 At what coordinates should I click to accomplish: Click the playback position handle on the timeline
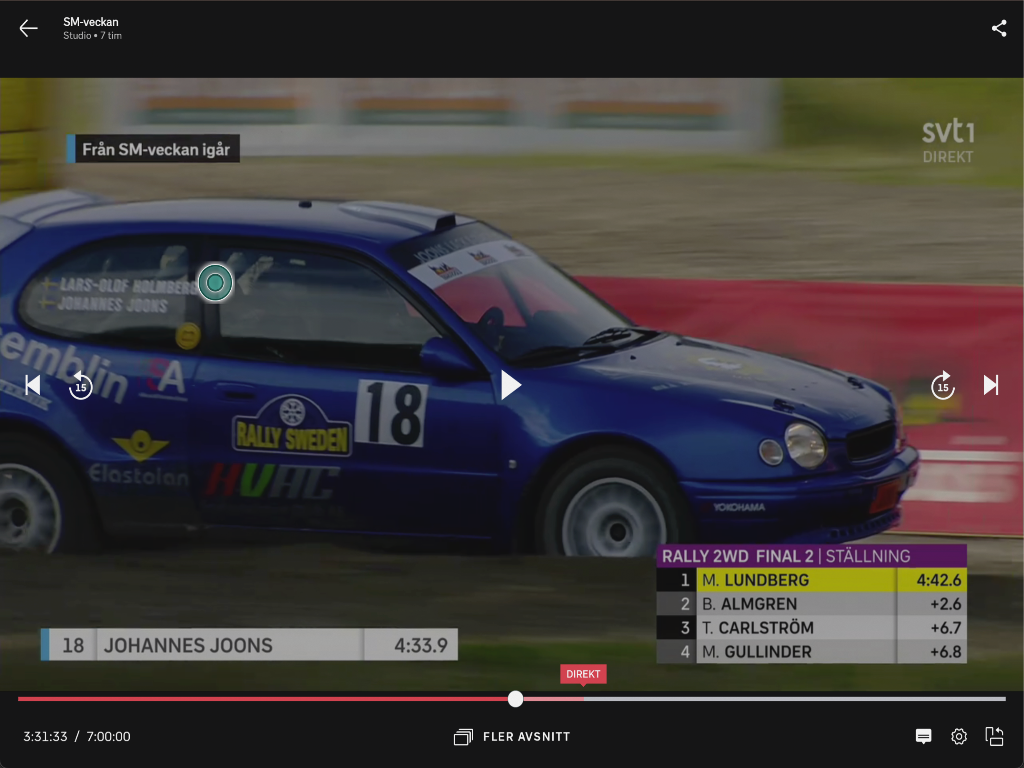[515, 699]
